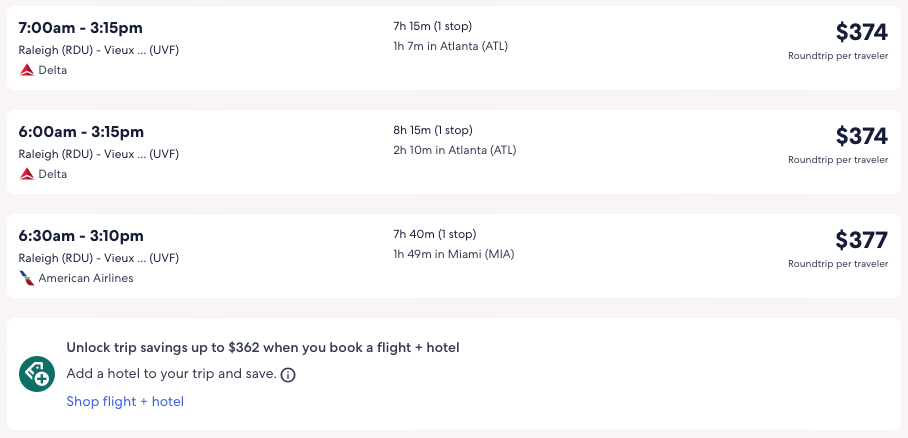The height and width of the screenshot is (438, 908).
Task: Click the 2h 10m in Atlanta layover text
Action: [x=454, y=150]
